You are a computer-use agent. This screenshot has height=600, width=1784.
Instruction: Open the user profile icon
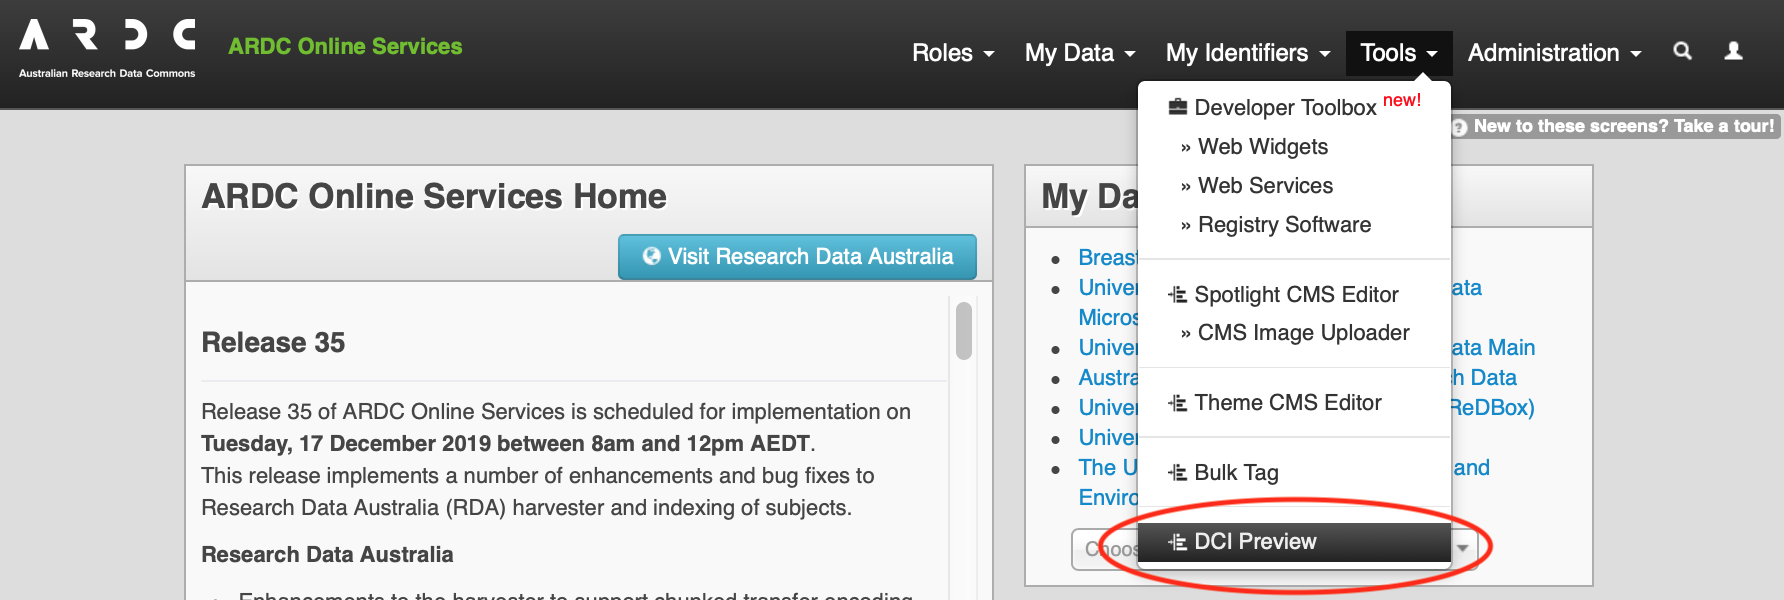(x=1734, y=51)
